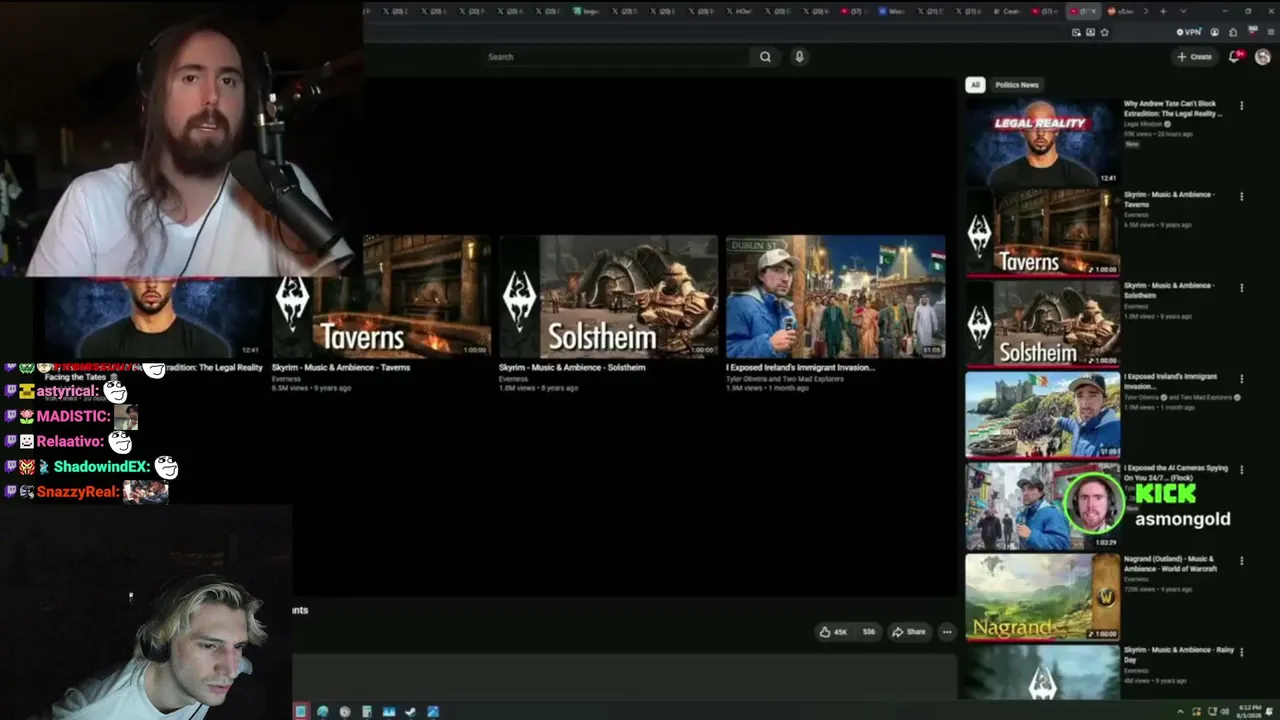Expand the browser tab list chevron
Screen dimensions: 1280x720
(1184, 11)
